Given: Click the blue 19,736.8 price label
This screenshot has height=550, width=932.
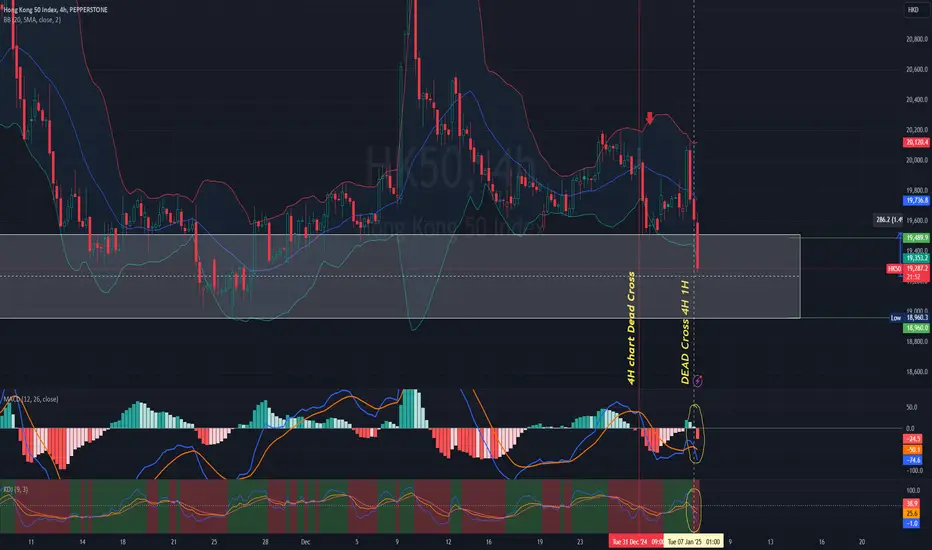Looking at the screenshot, I should (x=916, y=200).
